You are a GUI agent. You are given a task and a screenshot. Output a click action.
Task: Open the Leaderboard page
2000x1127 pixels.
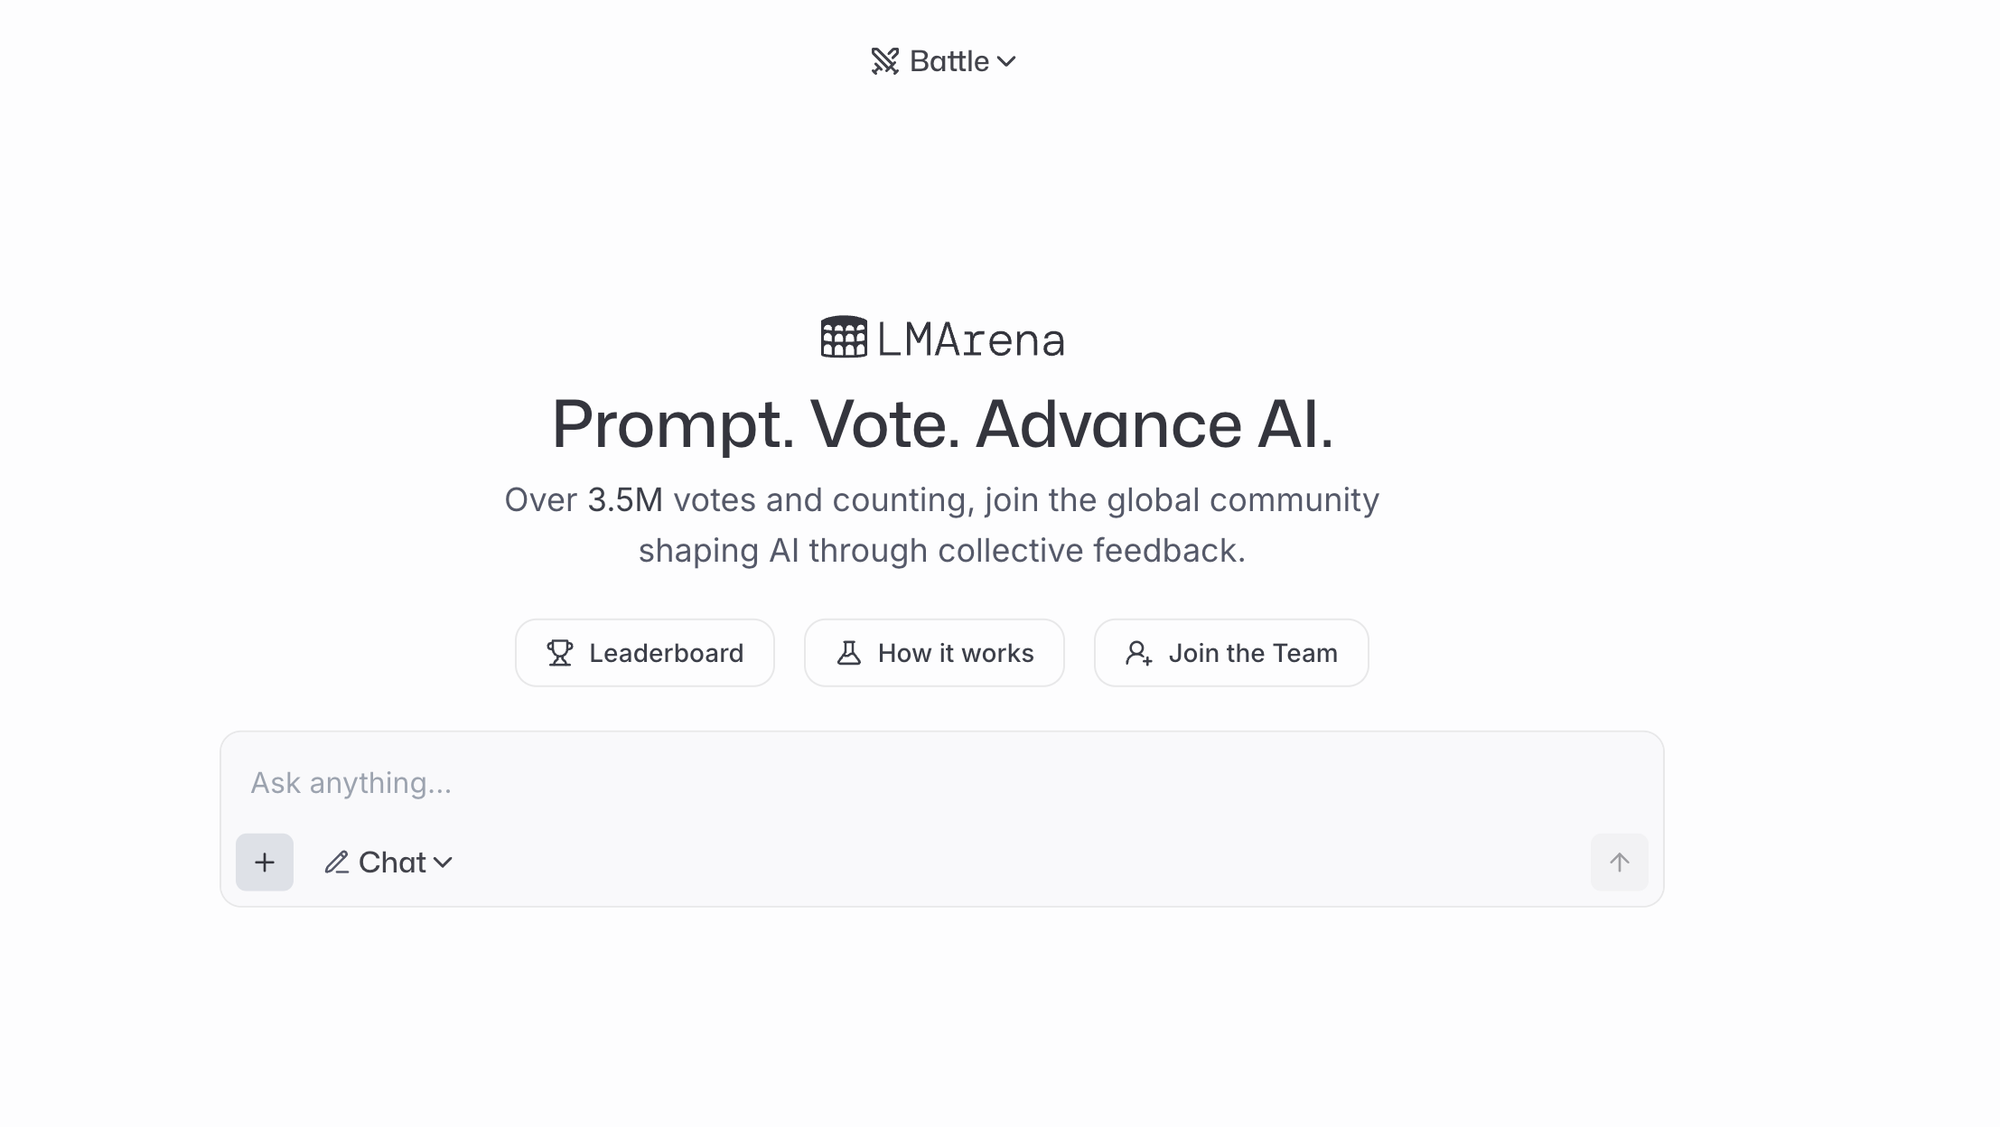(x=645, y=653)
